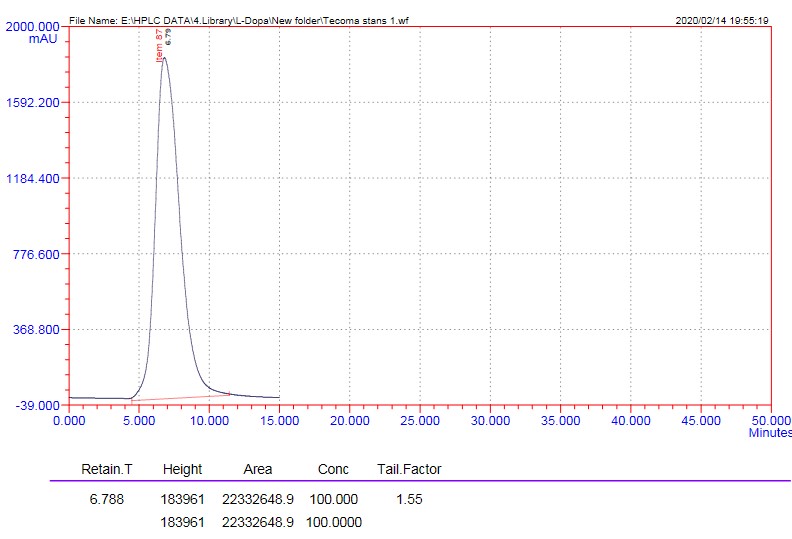792x539 pixels.
Task: Click the 50.000 tick on the x-axis
Action: click(770, 421)
